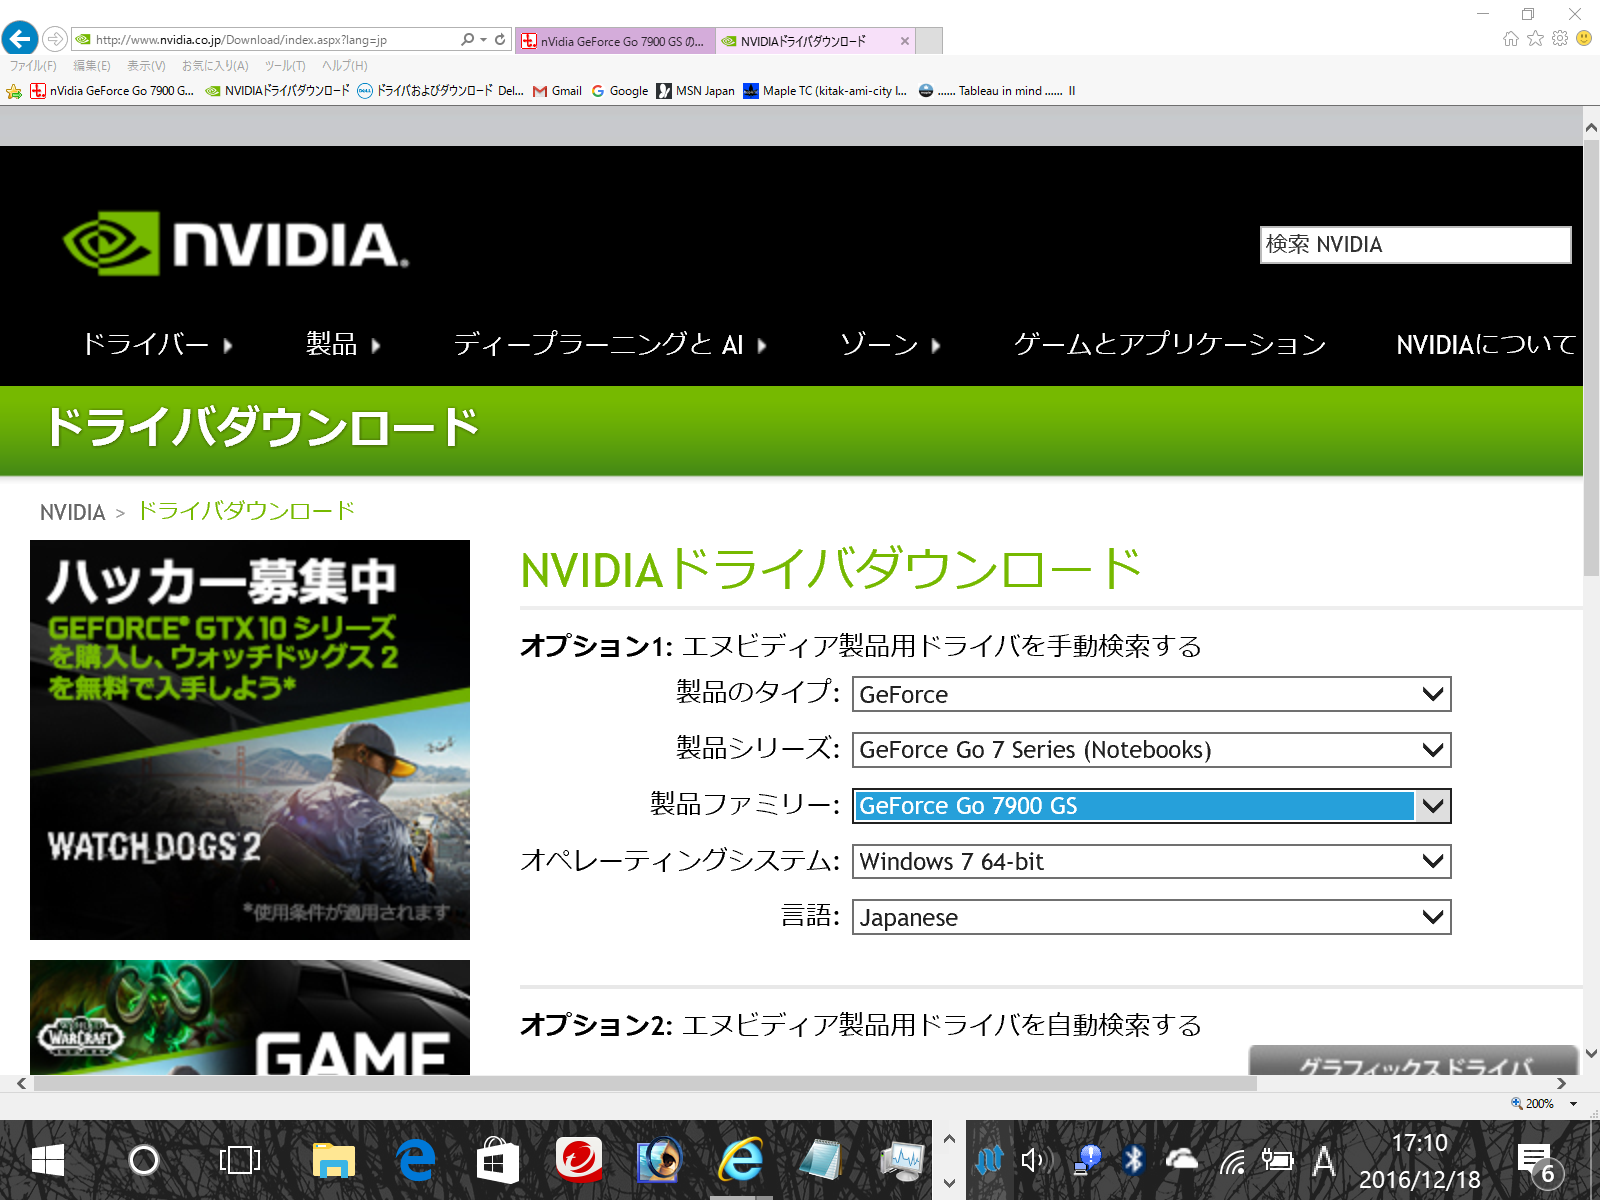
Task: Open Tableau in mind favorites link
Action: (x=997, y=91)
